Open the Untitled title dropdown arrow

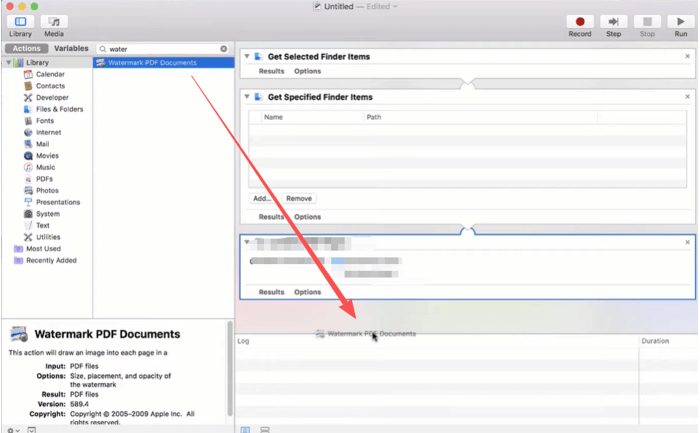(x=395, y=6)
